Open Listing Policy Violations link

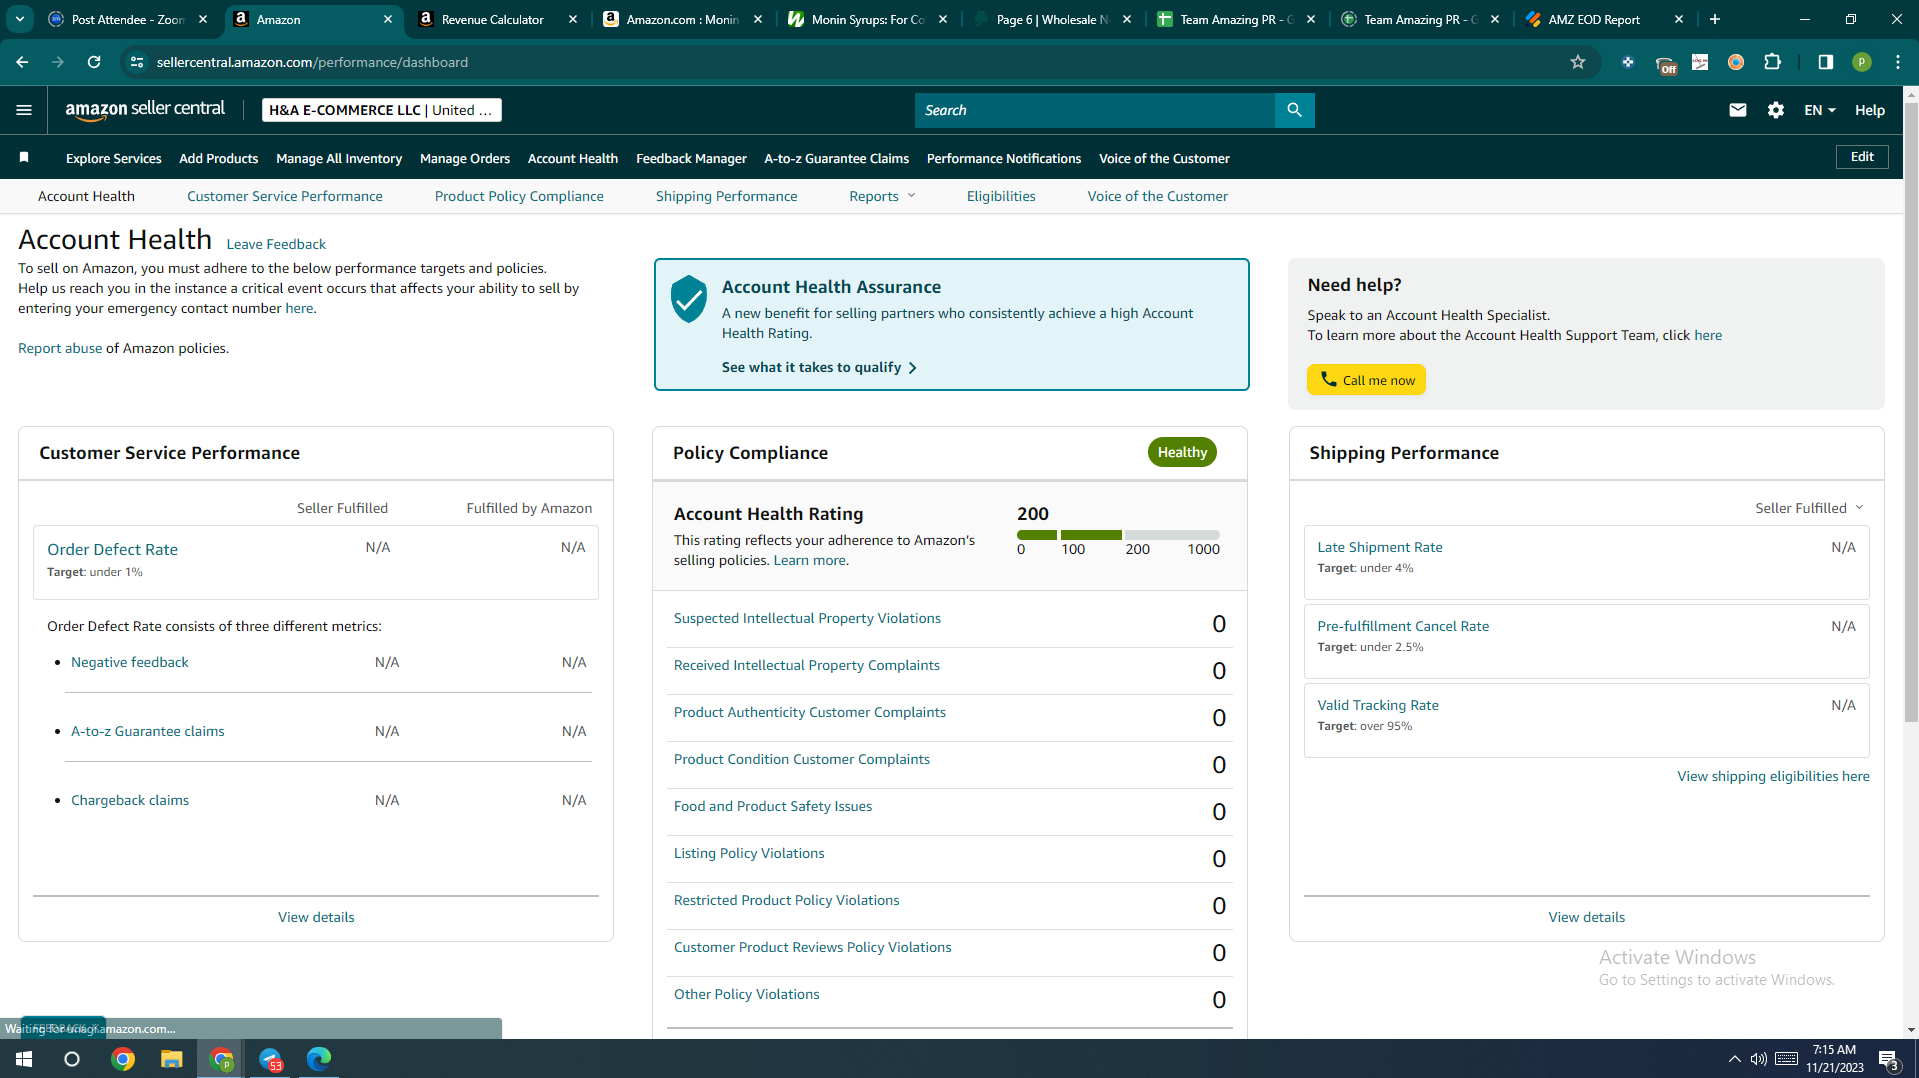749,853
